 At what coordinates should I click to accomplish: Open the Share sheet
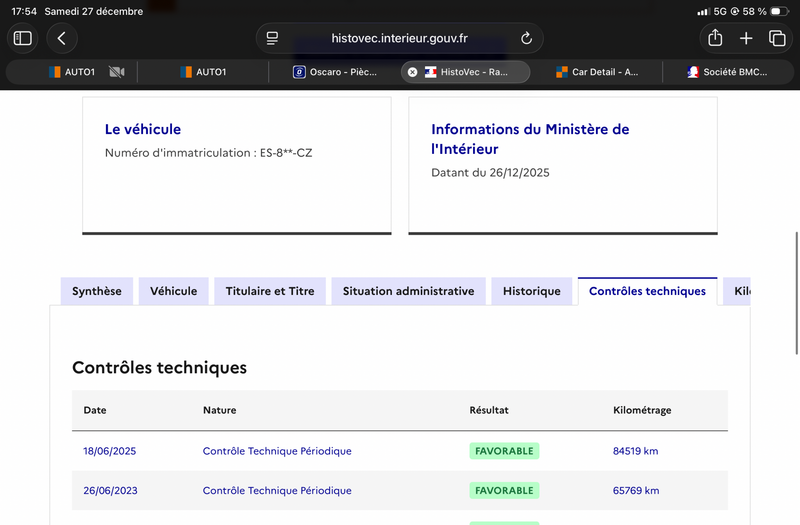715,38
